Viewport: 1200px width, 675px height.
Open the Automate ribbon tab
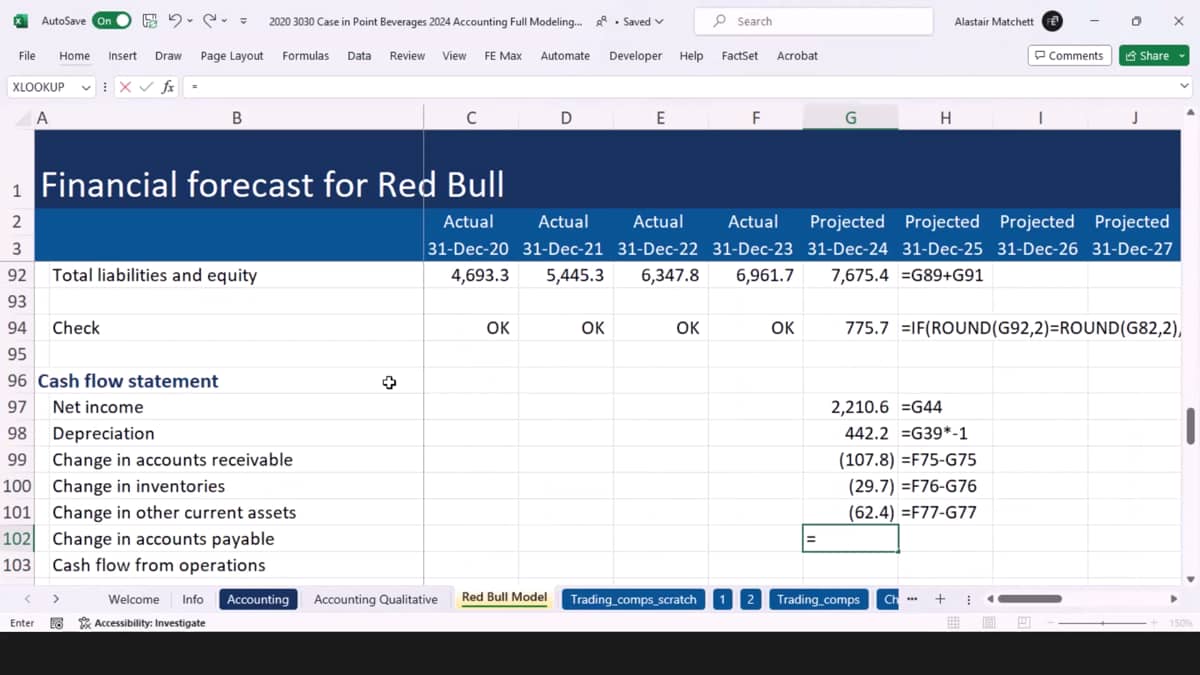565,56
